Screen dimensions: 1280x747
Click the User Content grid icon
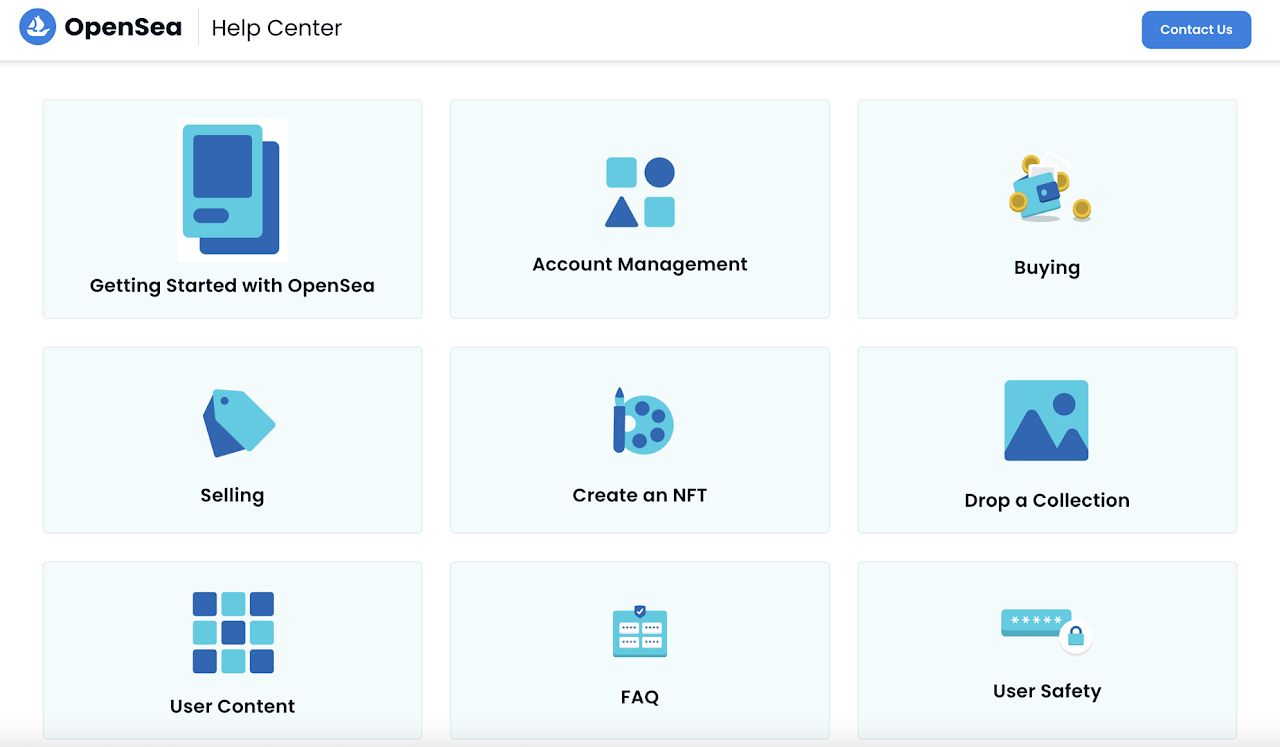click(x=233, y=633)
